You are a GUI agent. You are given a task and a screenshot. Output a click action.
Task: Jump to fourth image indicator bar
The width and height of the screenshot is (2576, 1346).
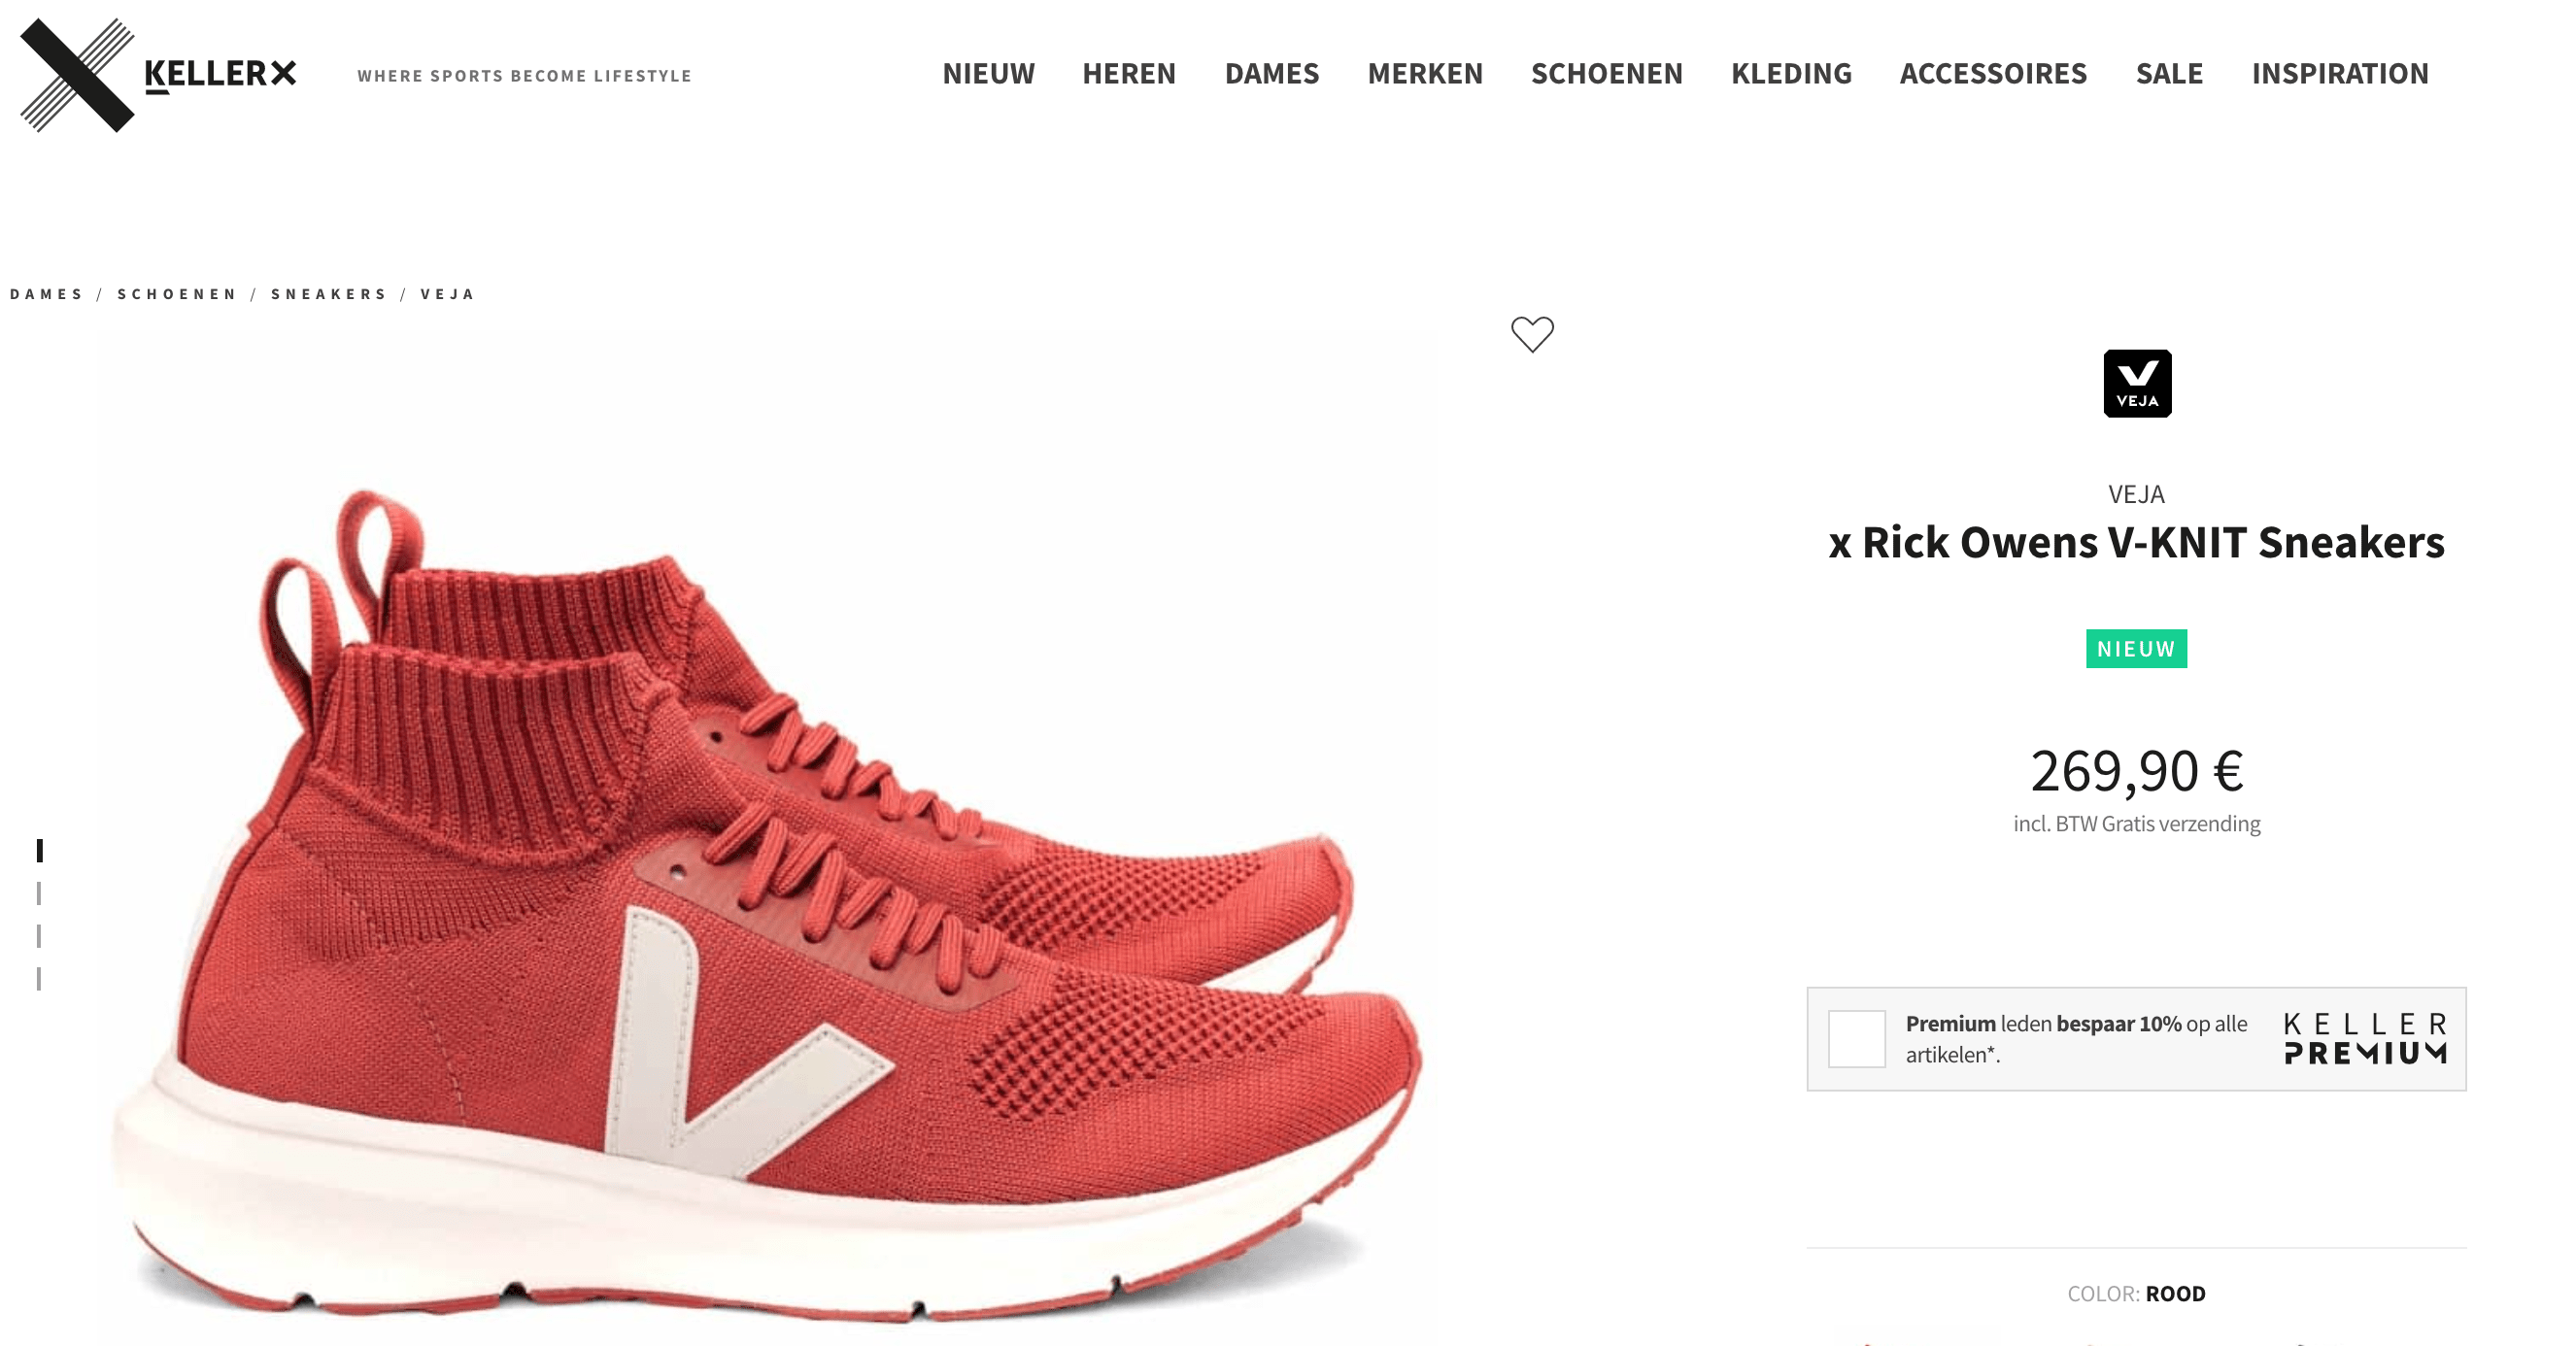pos(39,978)
